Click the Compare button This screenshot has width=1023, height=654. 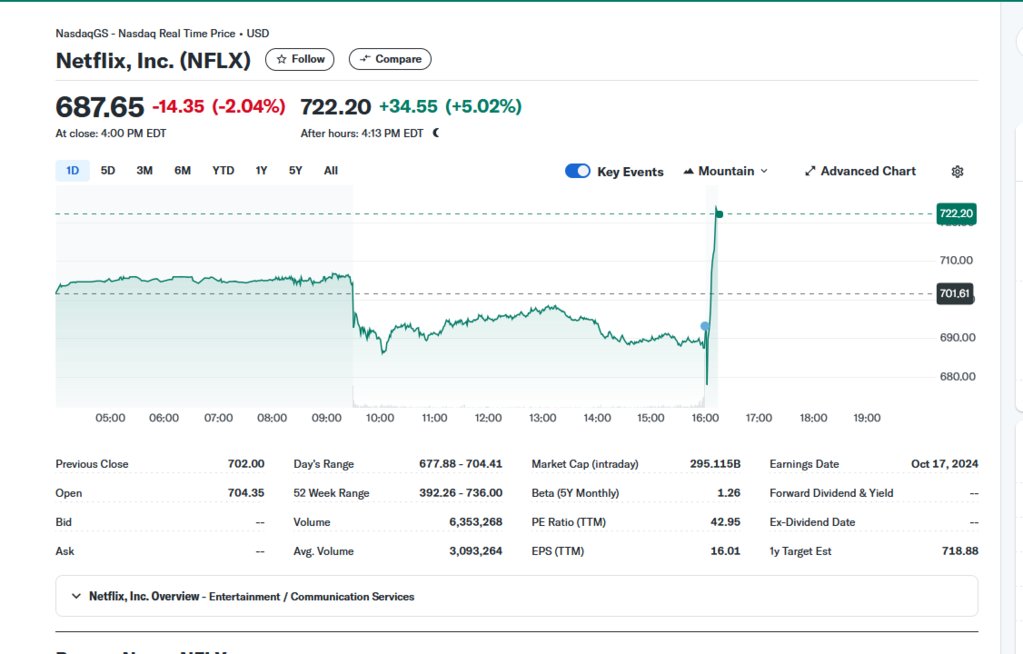[x=390, y=59]
